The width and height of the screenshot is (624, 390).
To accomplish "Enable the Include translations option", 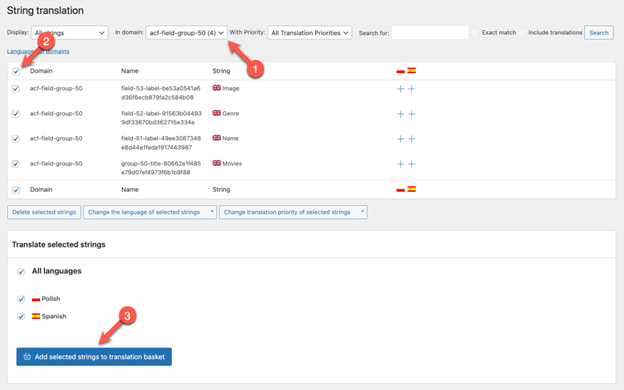I will click(x=522, y=33).
